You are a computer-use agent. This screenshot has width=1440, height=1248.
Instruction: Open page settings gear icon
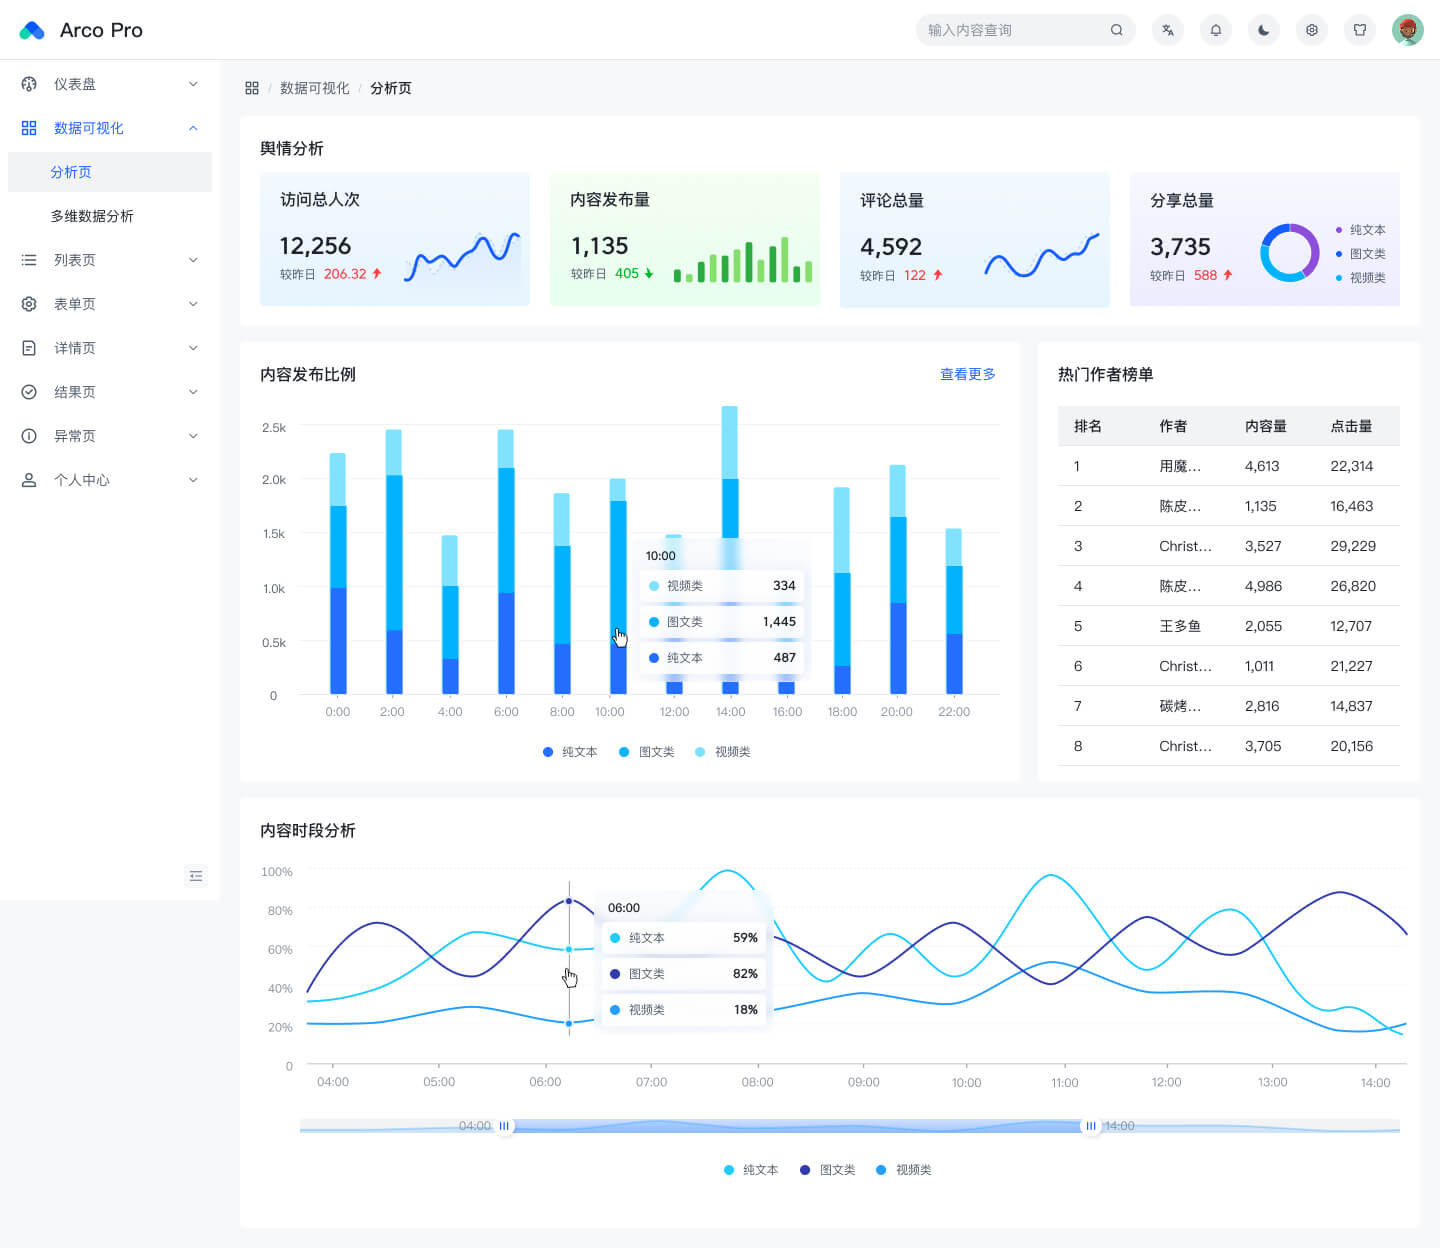click(x=1311, y=30)
